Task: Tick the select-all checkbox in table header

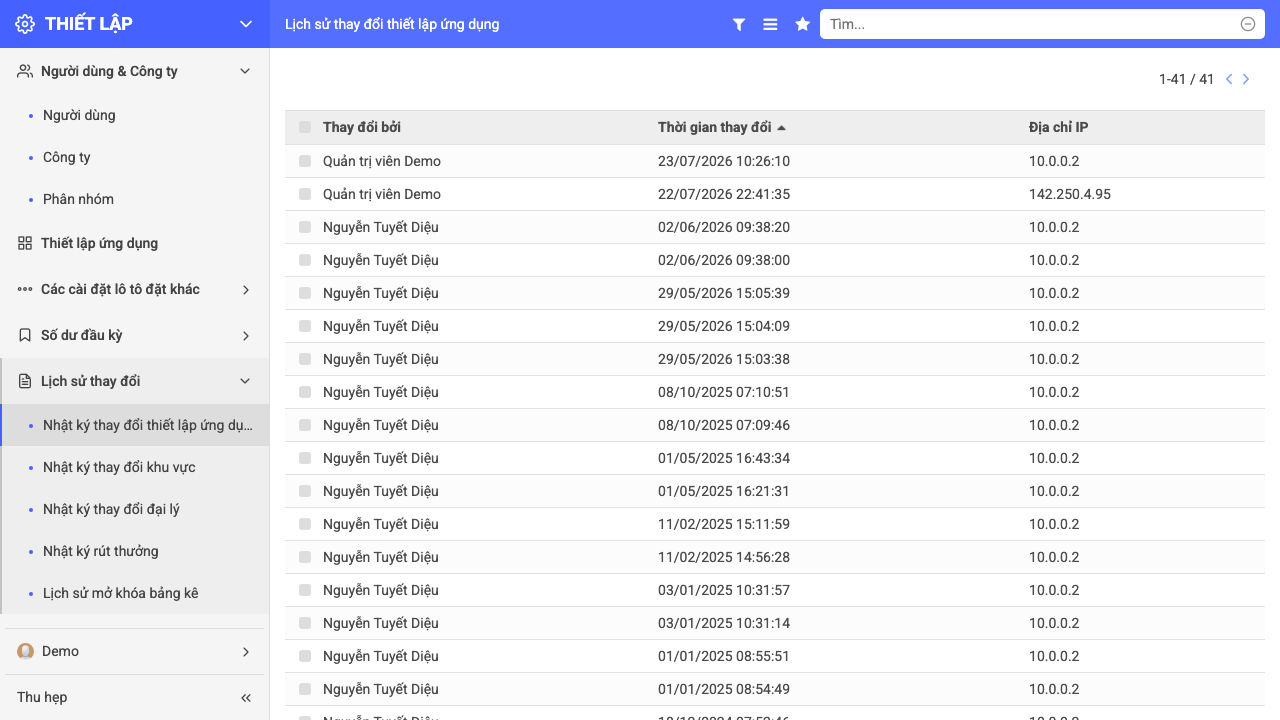Action: [x=305, y=127]
